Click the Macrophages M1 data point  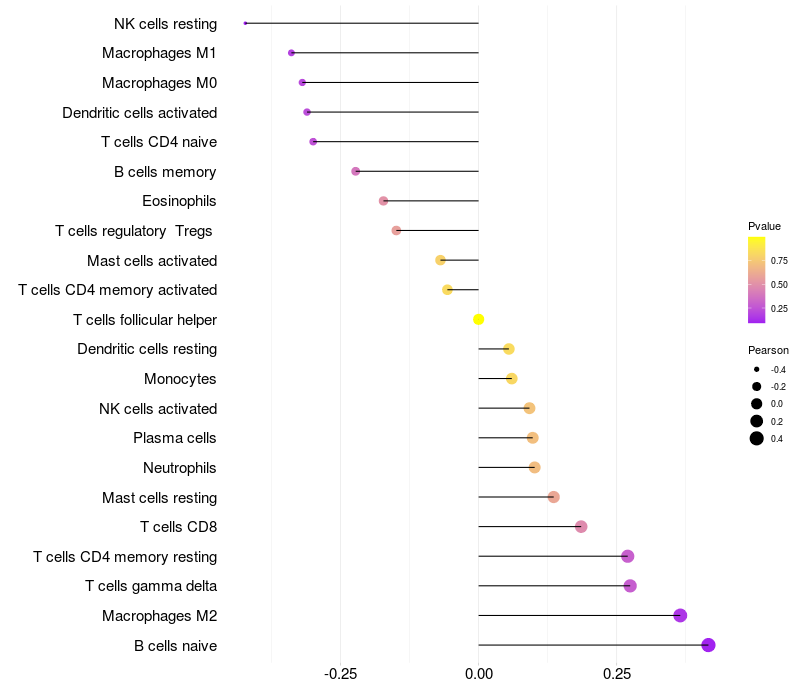pyautogui.click(x=291, y=53)
